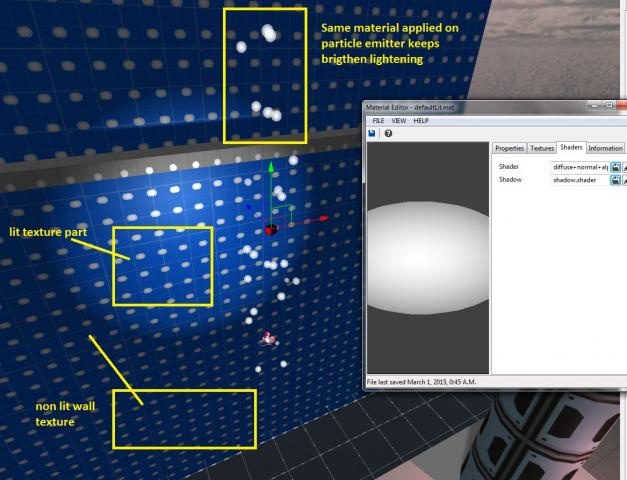Image resolution: width=627 pixels, height=480 pixels.
Task: Click the save icon in Material Editor toolbar
Action: 372,133
